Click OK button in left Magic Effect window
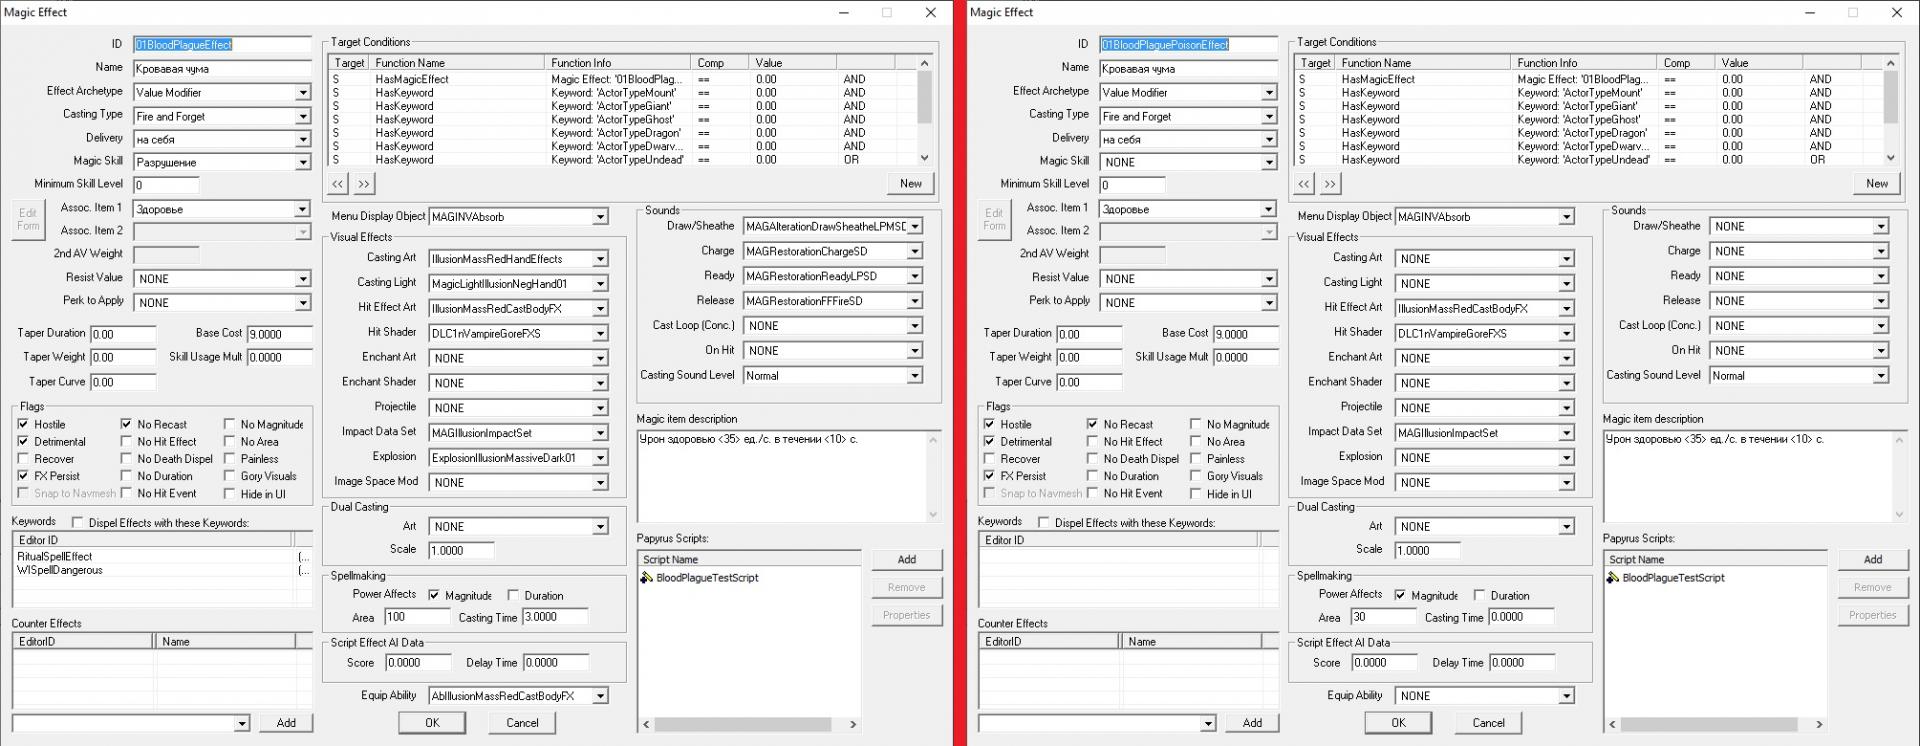Viewport: 1920px width, 746px height. point(432,723)
